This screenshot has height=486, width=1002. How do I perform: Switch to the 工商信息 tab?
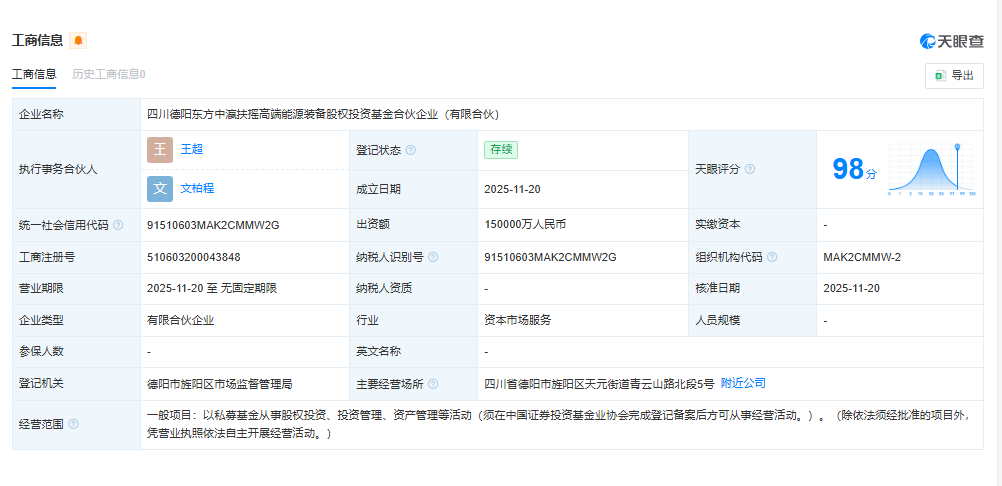click(x=34, y=74)
